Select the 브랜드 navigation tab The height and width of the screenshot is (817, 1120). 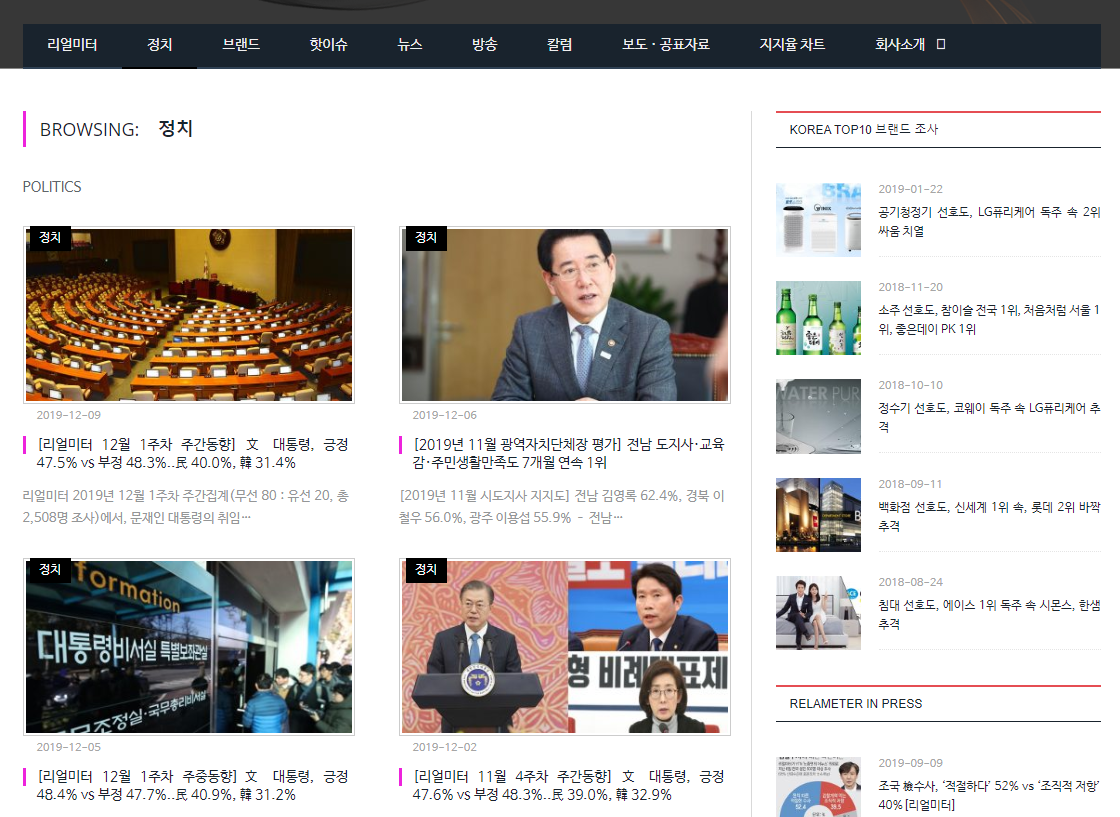click(241, 45)
